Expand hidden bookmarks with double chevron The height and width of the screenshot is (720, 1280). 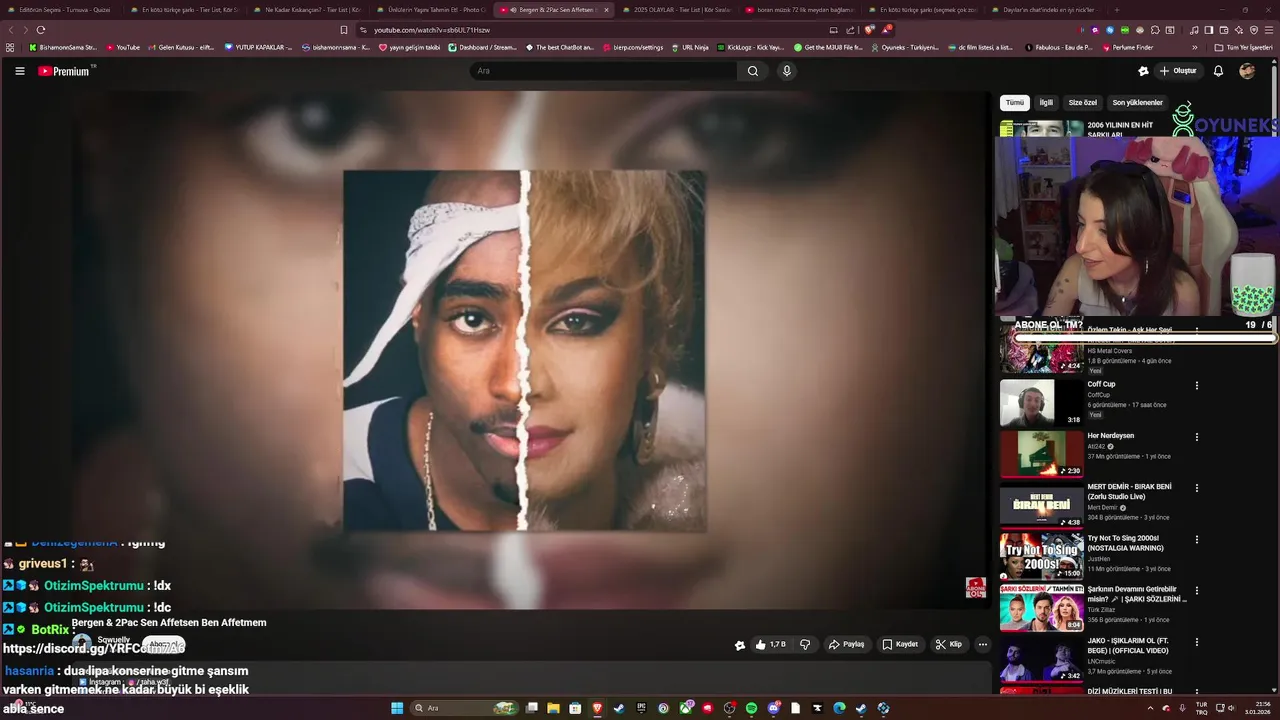(1194, 47)
